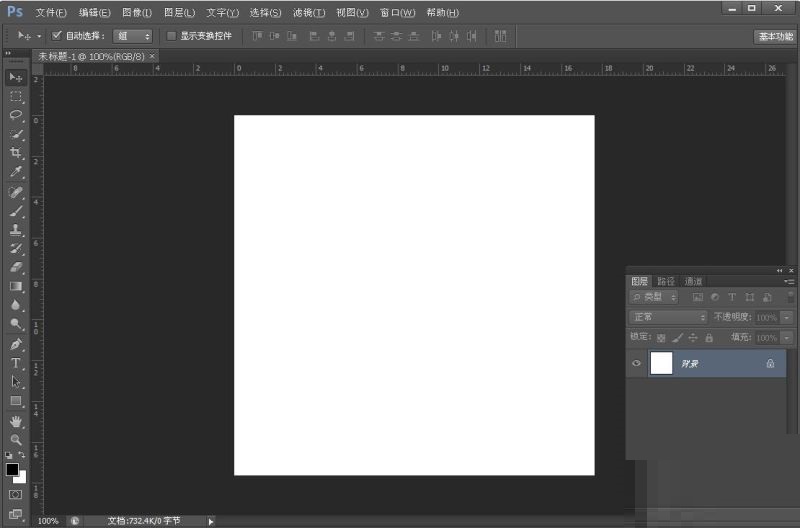
Task: Filter layers by type layers (T icon)
Action: 732,297
